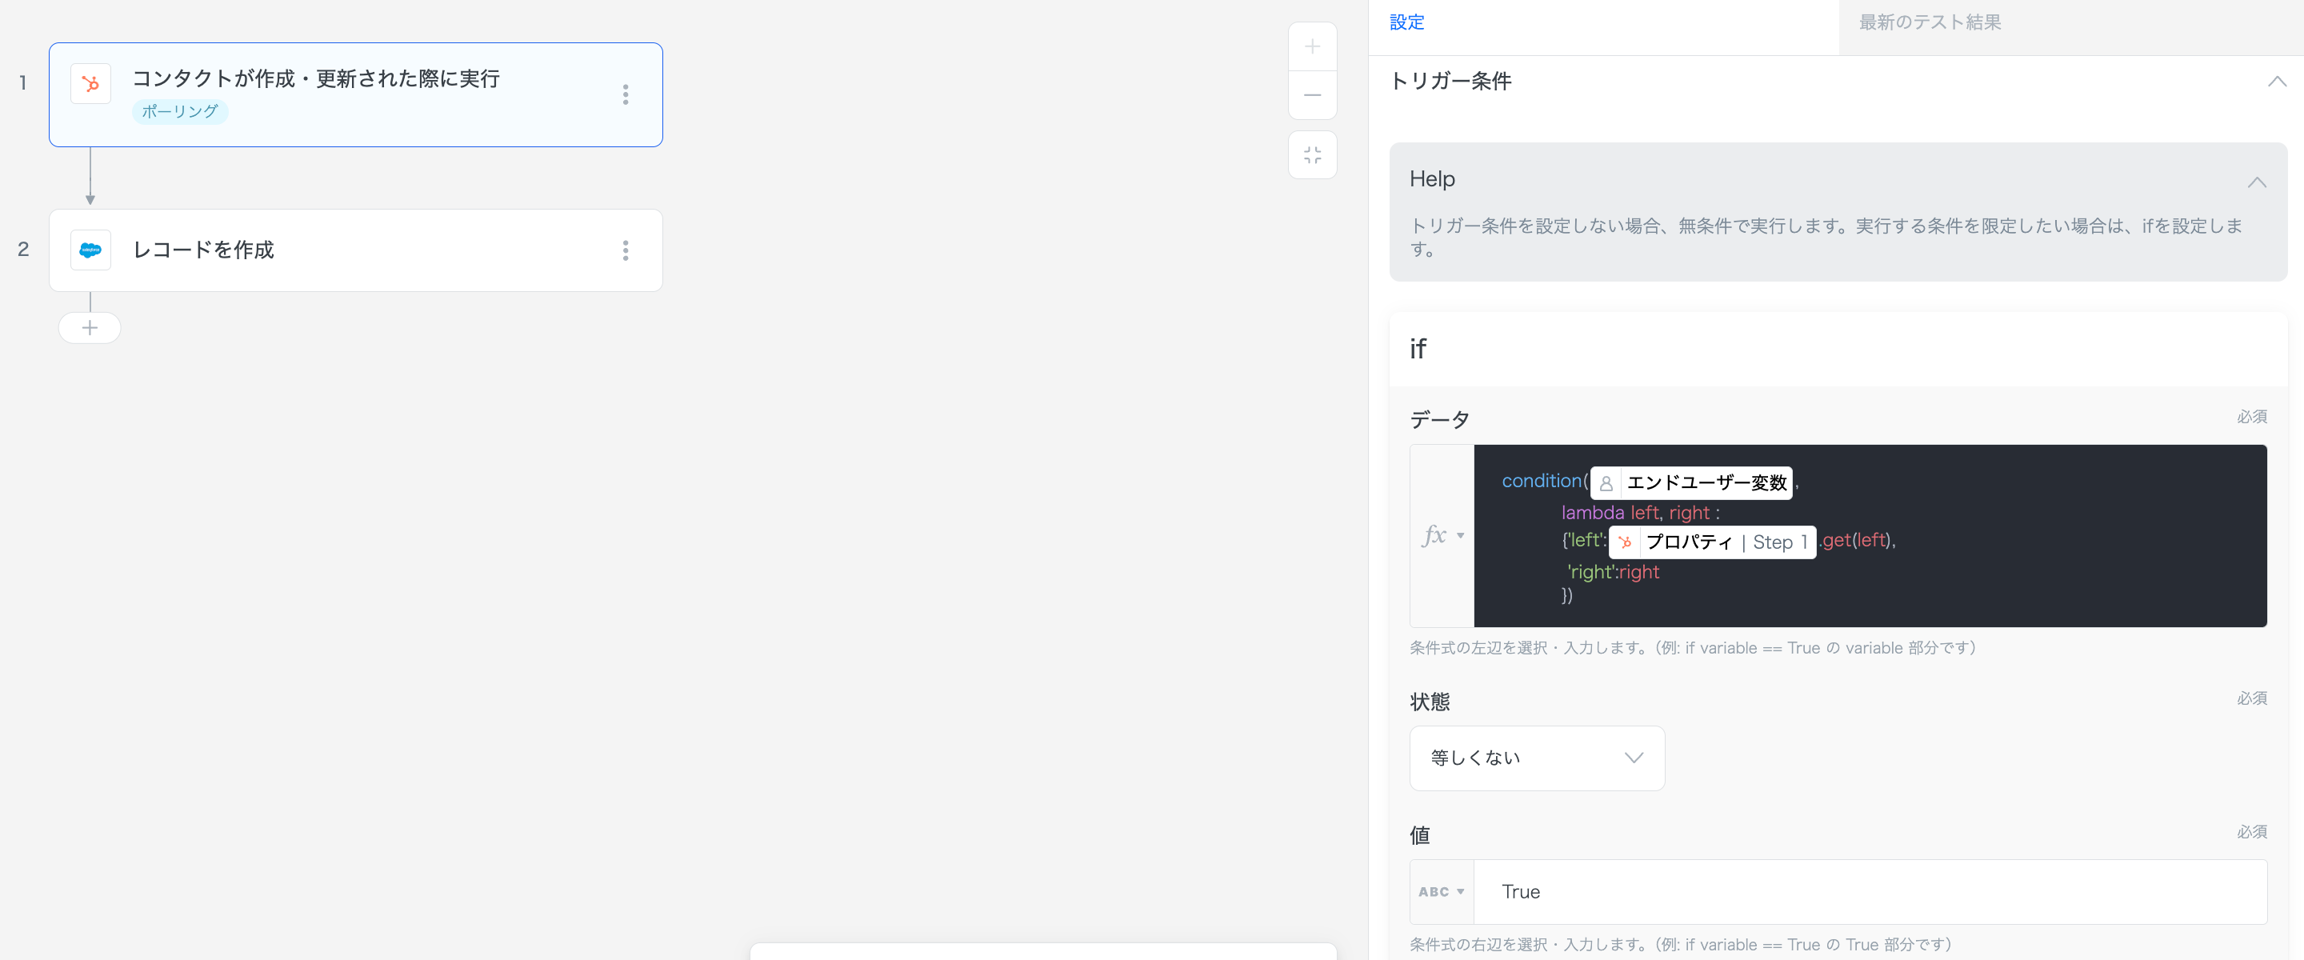Screen dimensions: 2304x960
Task: Open the three-dot menu for step 1
Action: tap(626, 95)
